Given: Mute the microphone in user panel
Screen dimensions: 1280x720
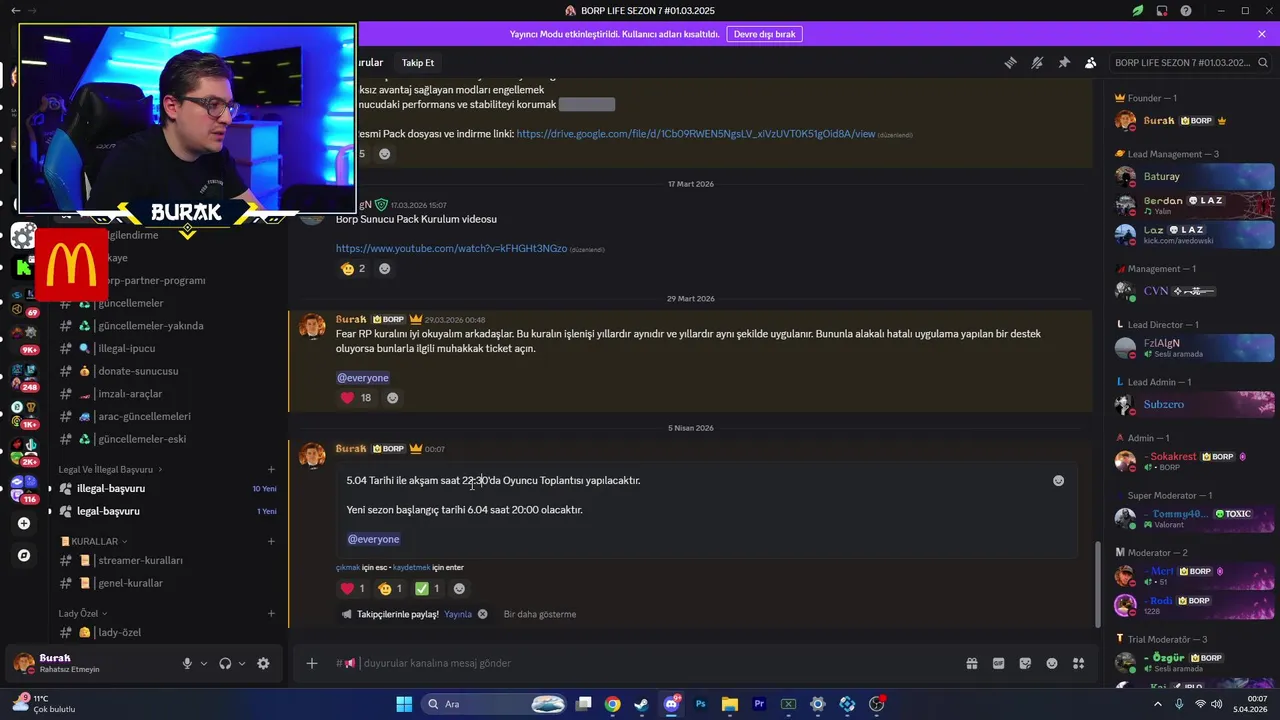Looking at the screenshot, I should [187, 663].
